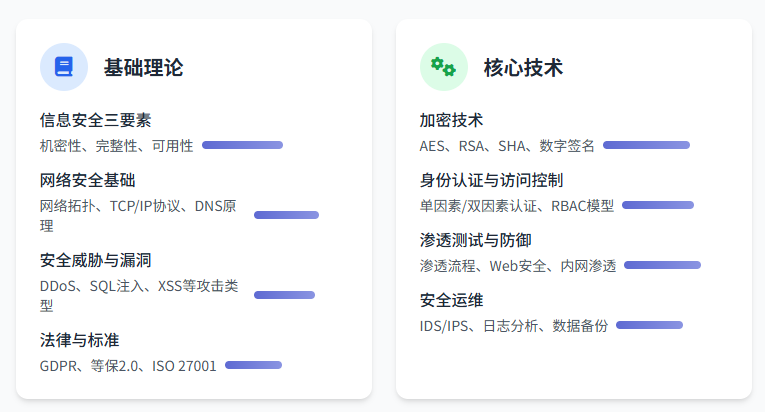Click description AES、RSA、SHA、数字签名
Screen dimensions: 765x412
click(x=507, y=145)
